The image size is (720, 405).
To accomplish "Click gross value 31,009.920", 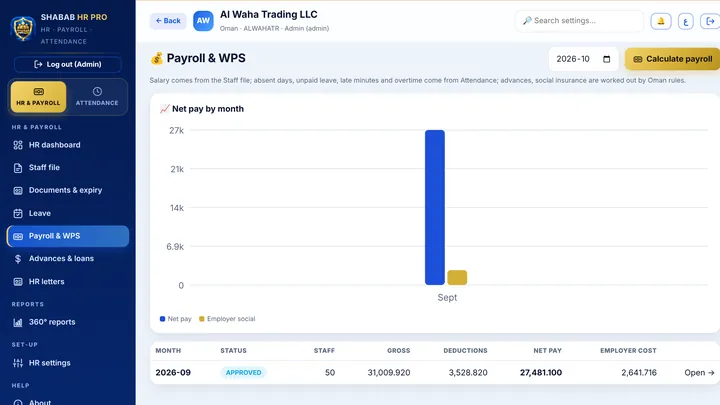I will click(x=389, y=372).
